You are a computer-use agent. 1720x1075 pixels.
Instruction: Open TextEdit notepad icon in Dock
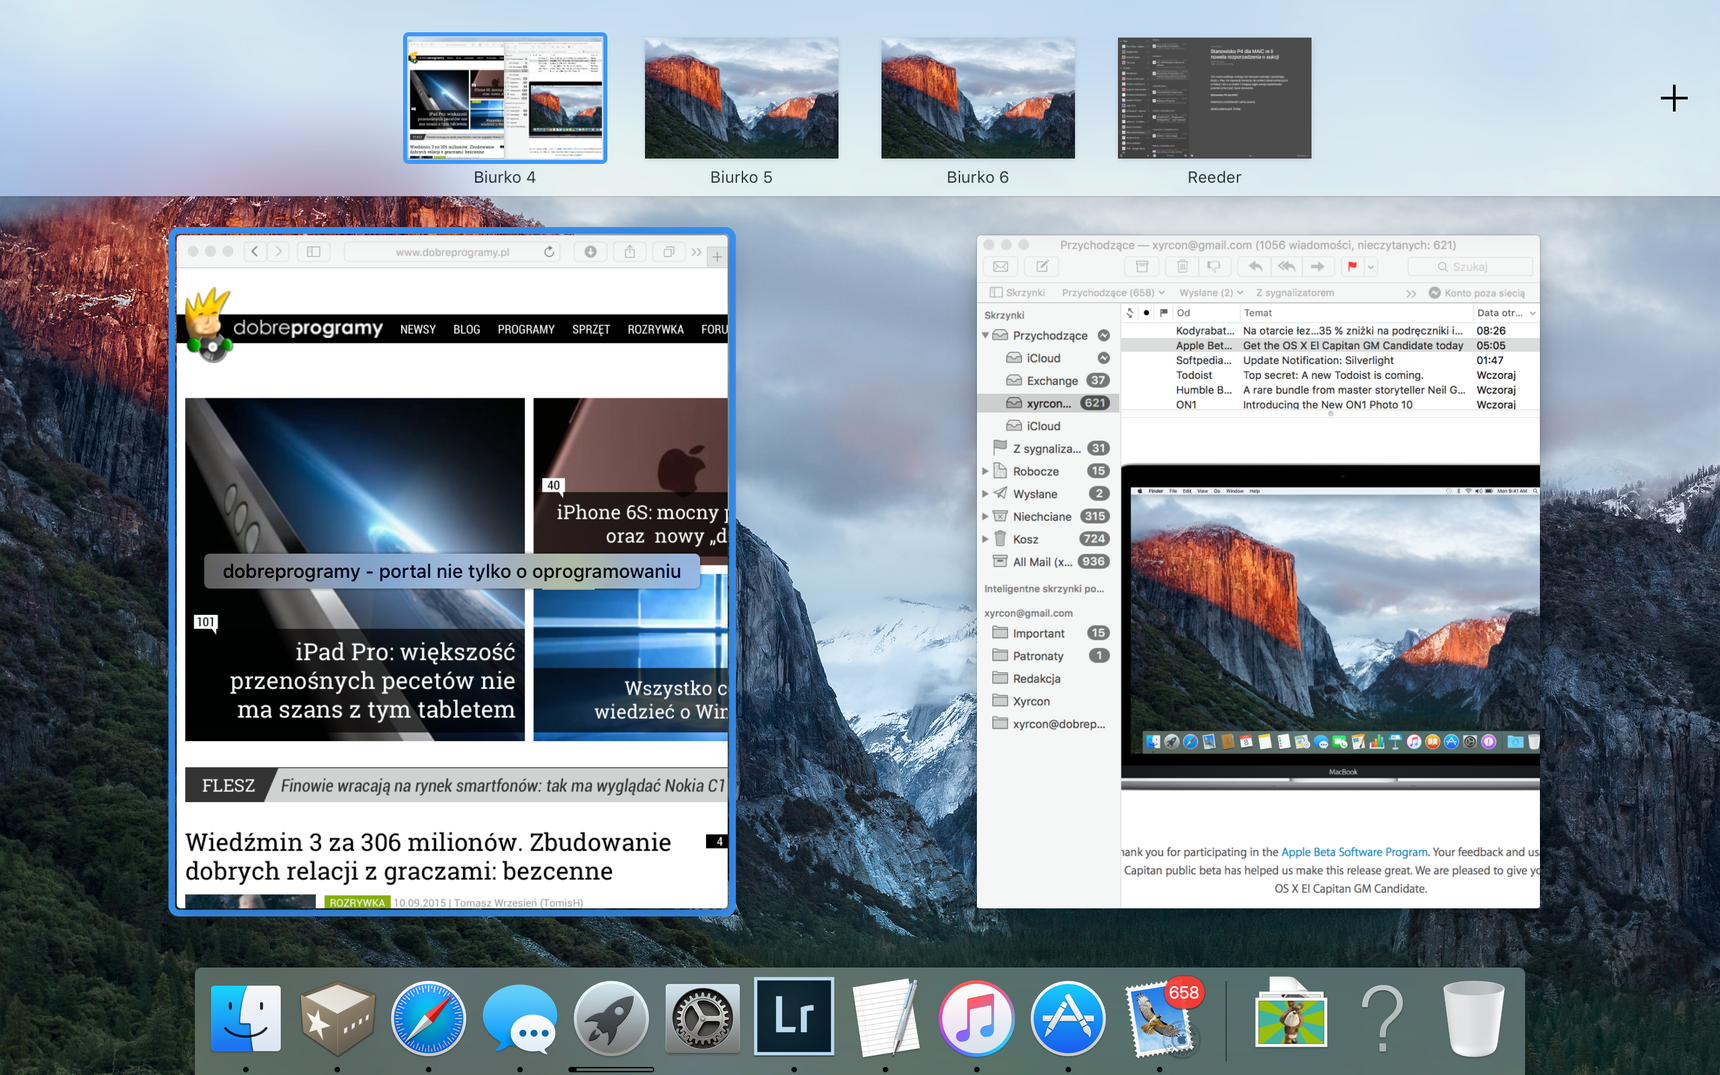(x=885, y=1018)
